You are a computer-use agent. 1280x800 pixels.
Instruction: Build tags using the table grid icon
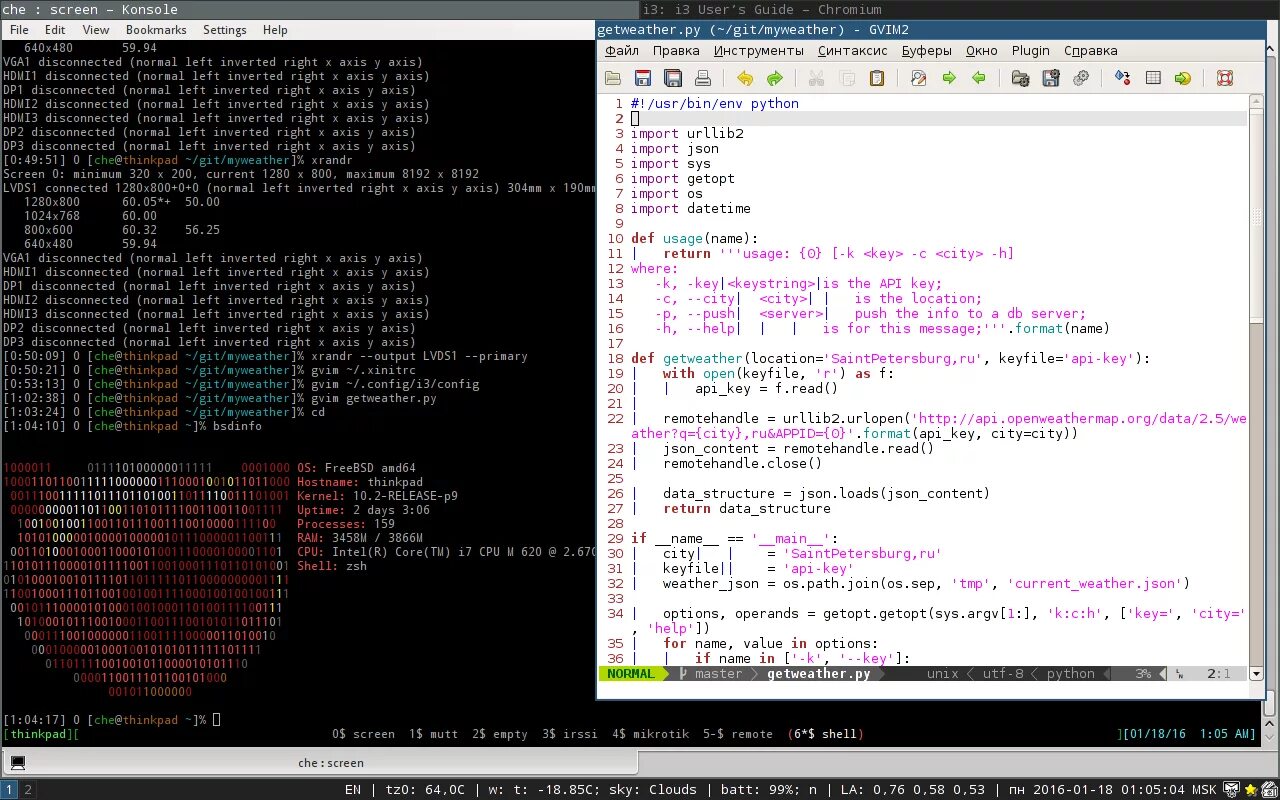tap(1153, 78)
